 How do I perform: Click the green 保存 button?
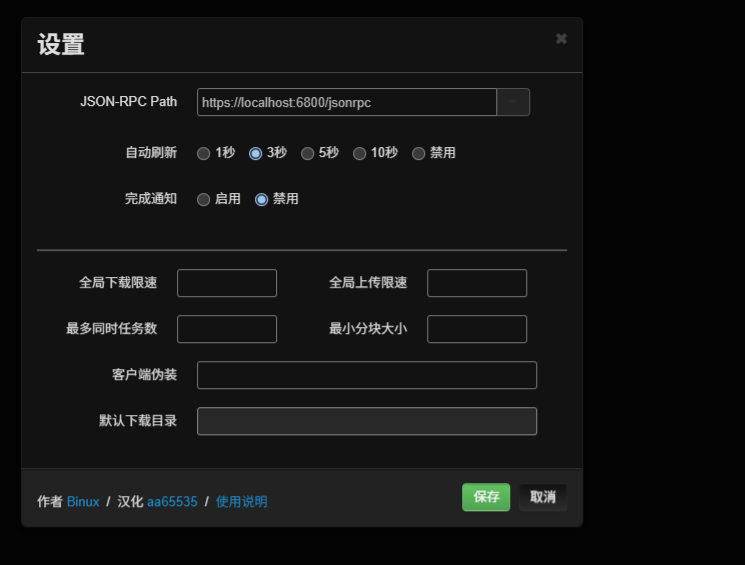point(486,497)
